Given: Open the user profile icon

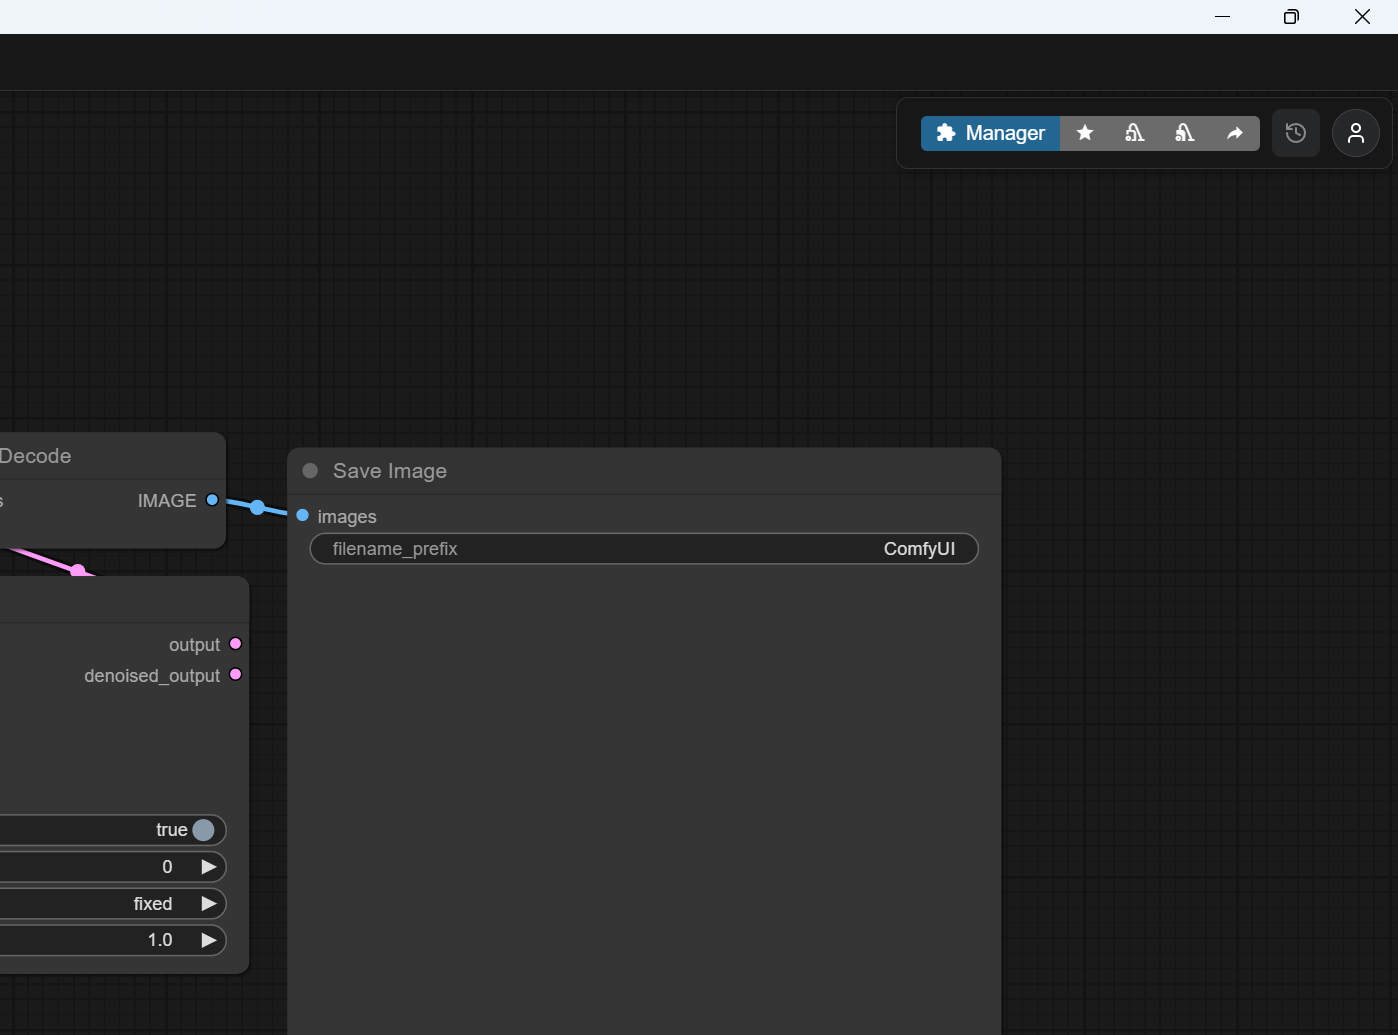Looking at the screenshot, I should click(x=1356, y=133).
